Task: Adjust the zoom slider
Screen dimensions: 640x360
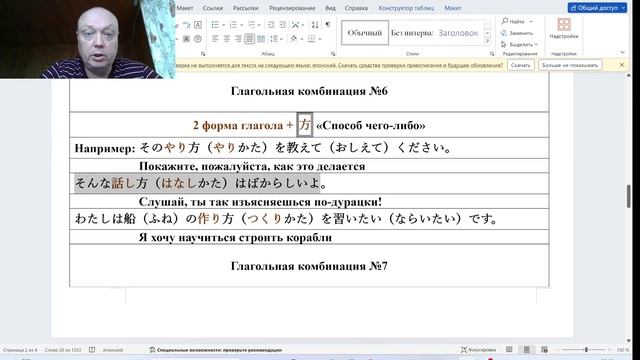Action: coord(586,350)
